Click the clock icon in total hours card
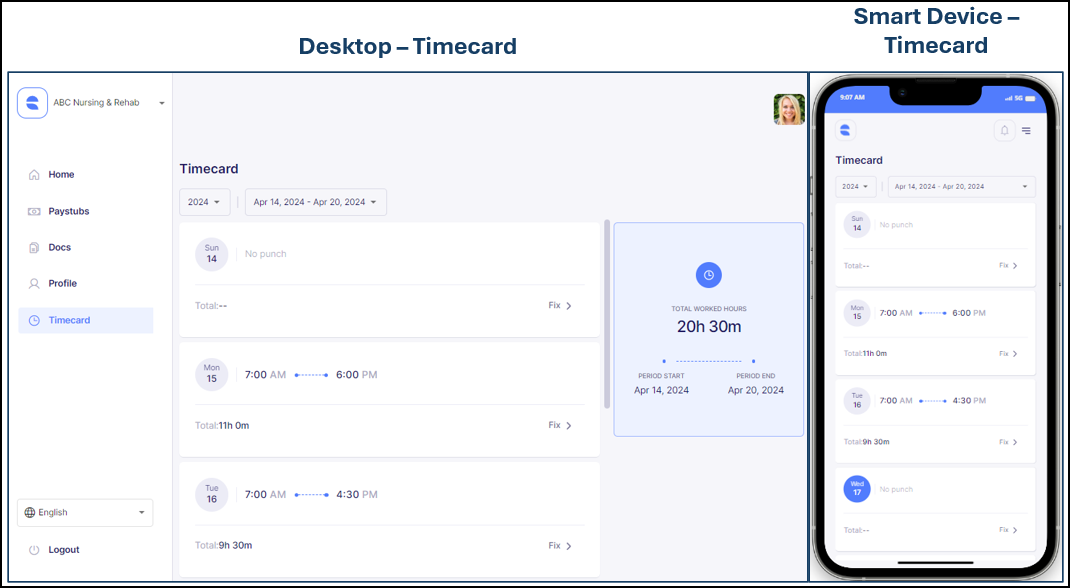1070x588 pixels. click(x=708, y=275)
